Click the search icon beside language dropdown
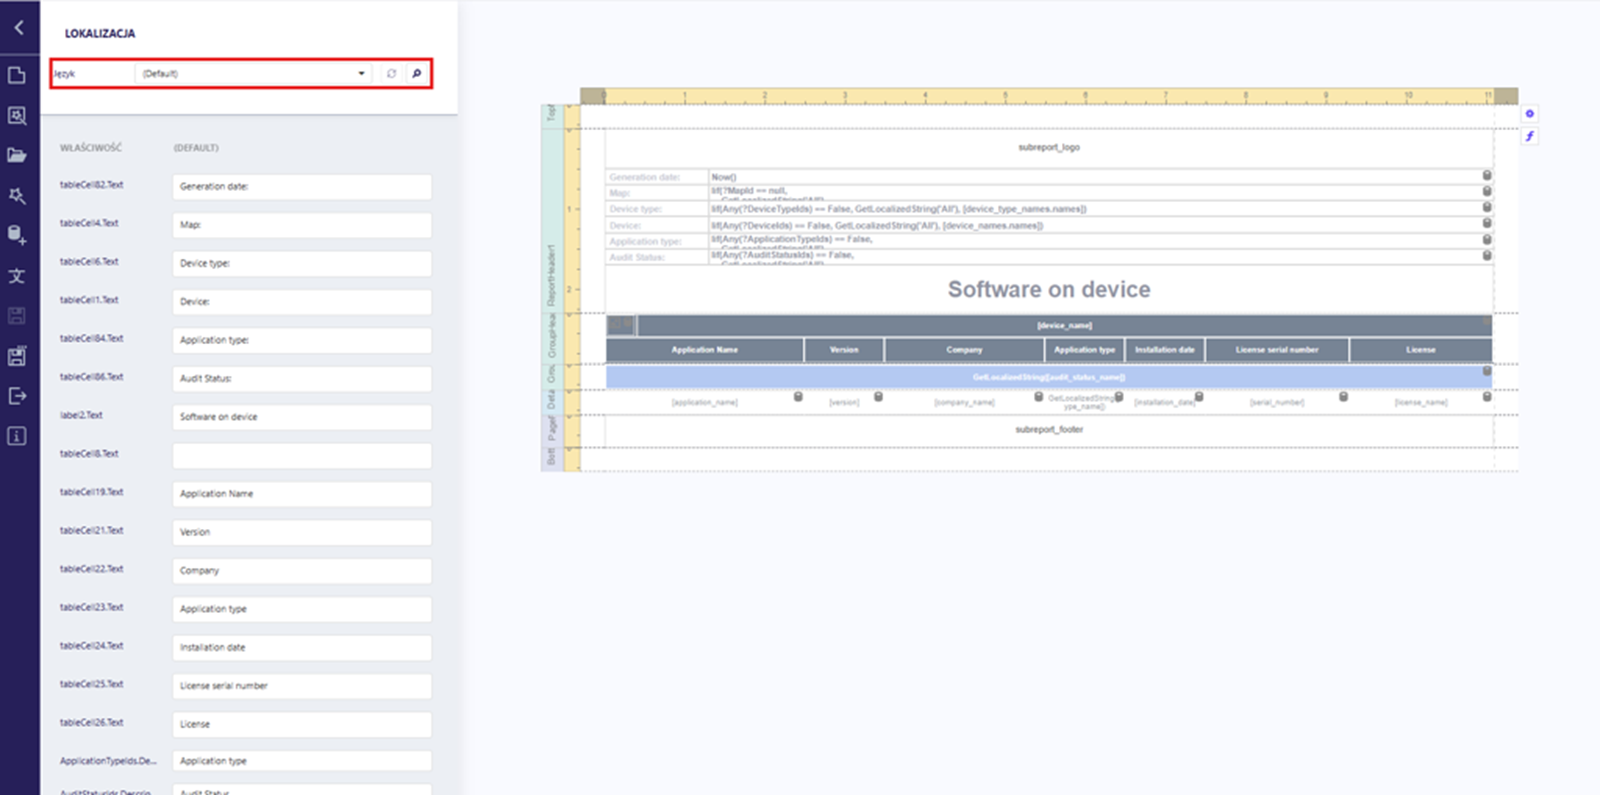This screenshot has height=795, width=1600. click(x=417, y=74)
